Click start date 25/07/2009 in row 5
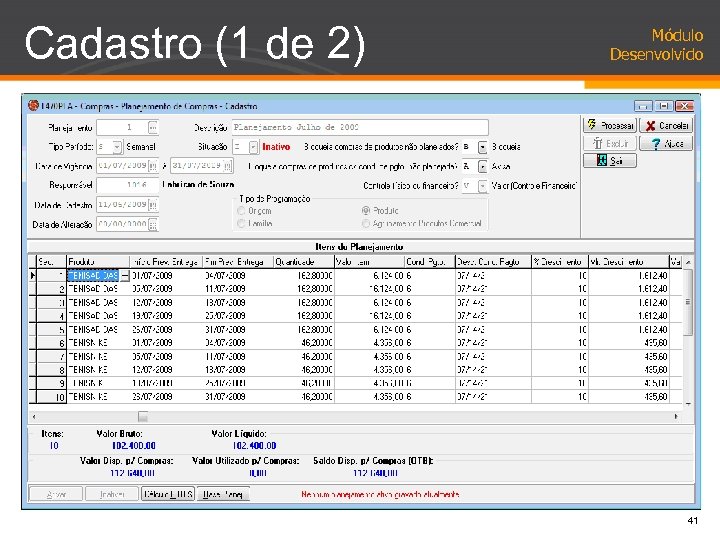This screenshot has height=540, width=720. pos(166,330)
